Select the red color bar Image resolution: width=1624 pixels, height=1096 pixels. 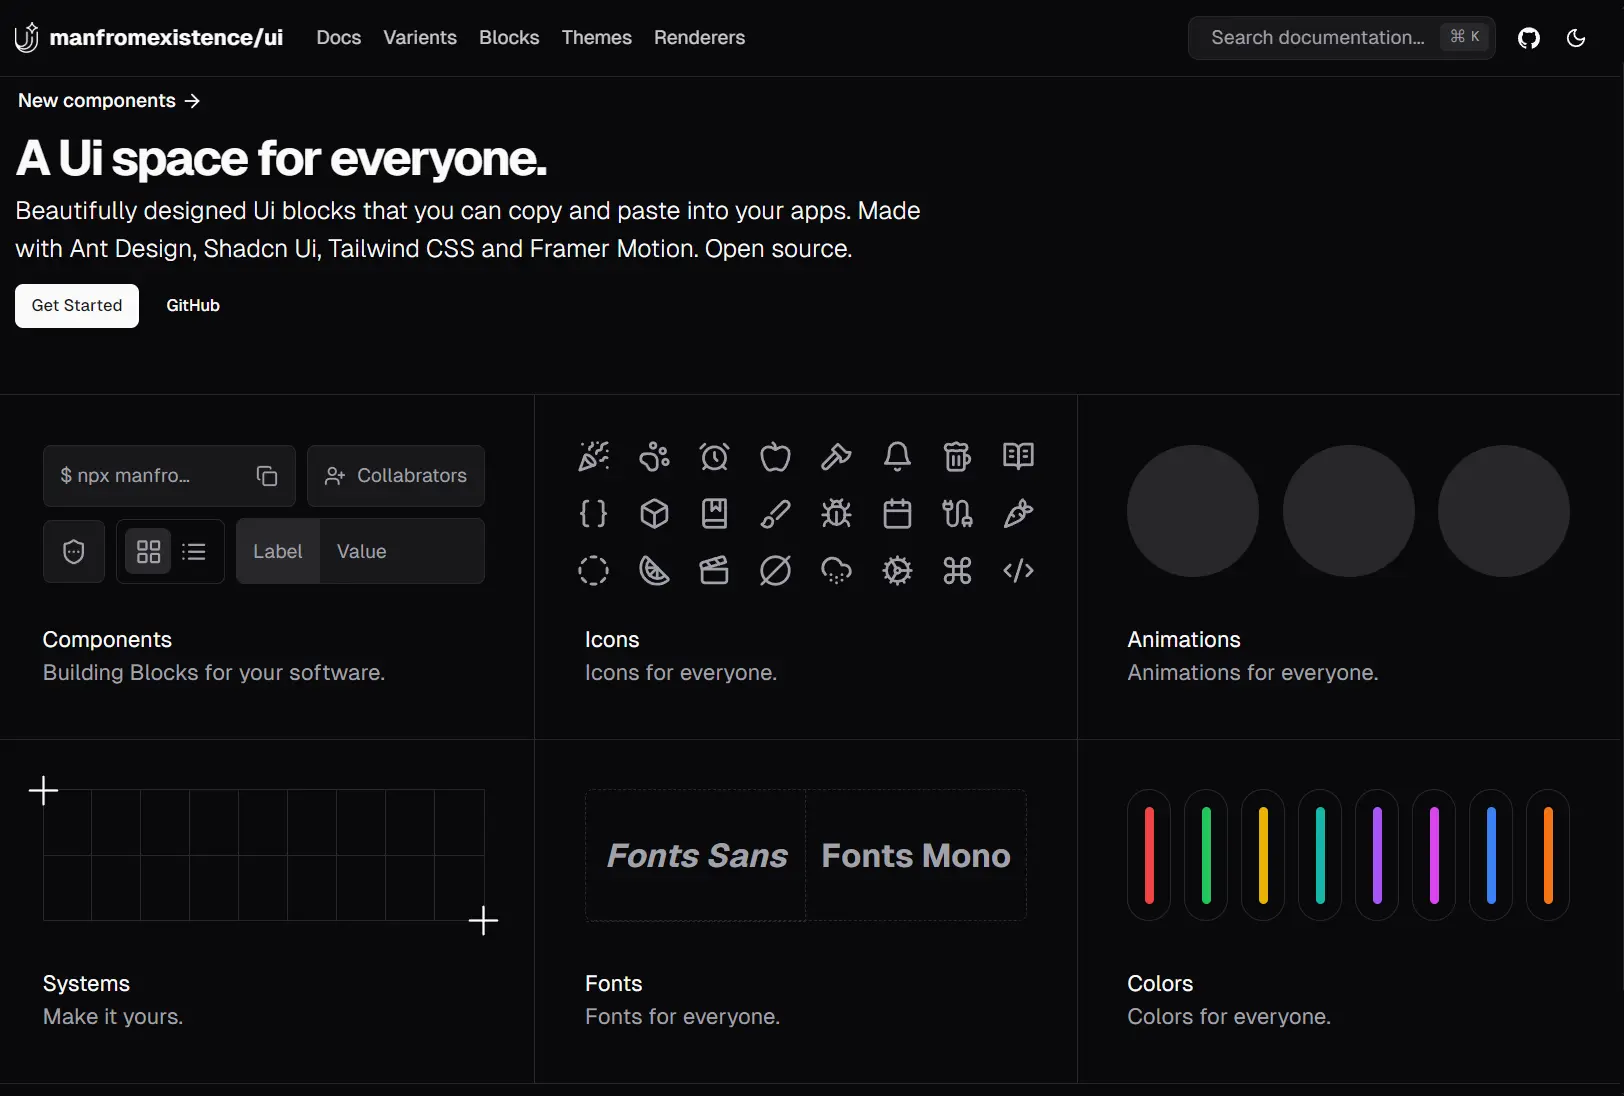pos(1150,855)
